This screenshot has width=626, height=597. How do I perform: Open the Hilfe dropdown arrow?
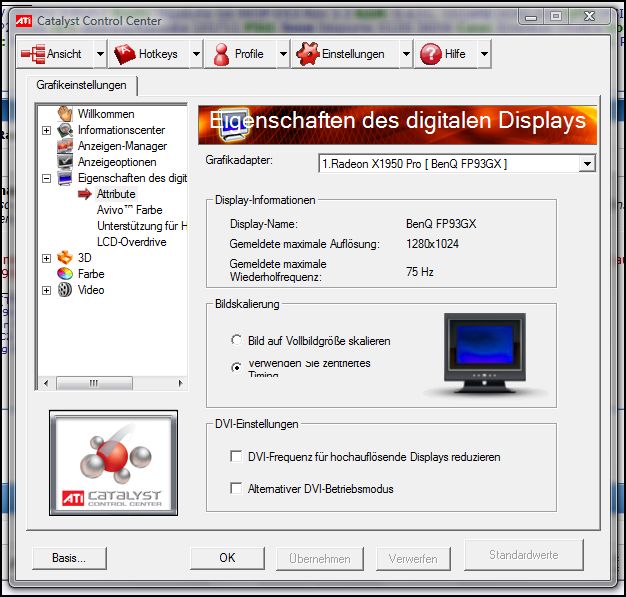point(484,54)
